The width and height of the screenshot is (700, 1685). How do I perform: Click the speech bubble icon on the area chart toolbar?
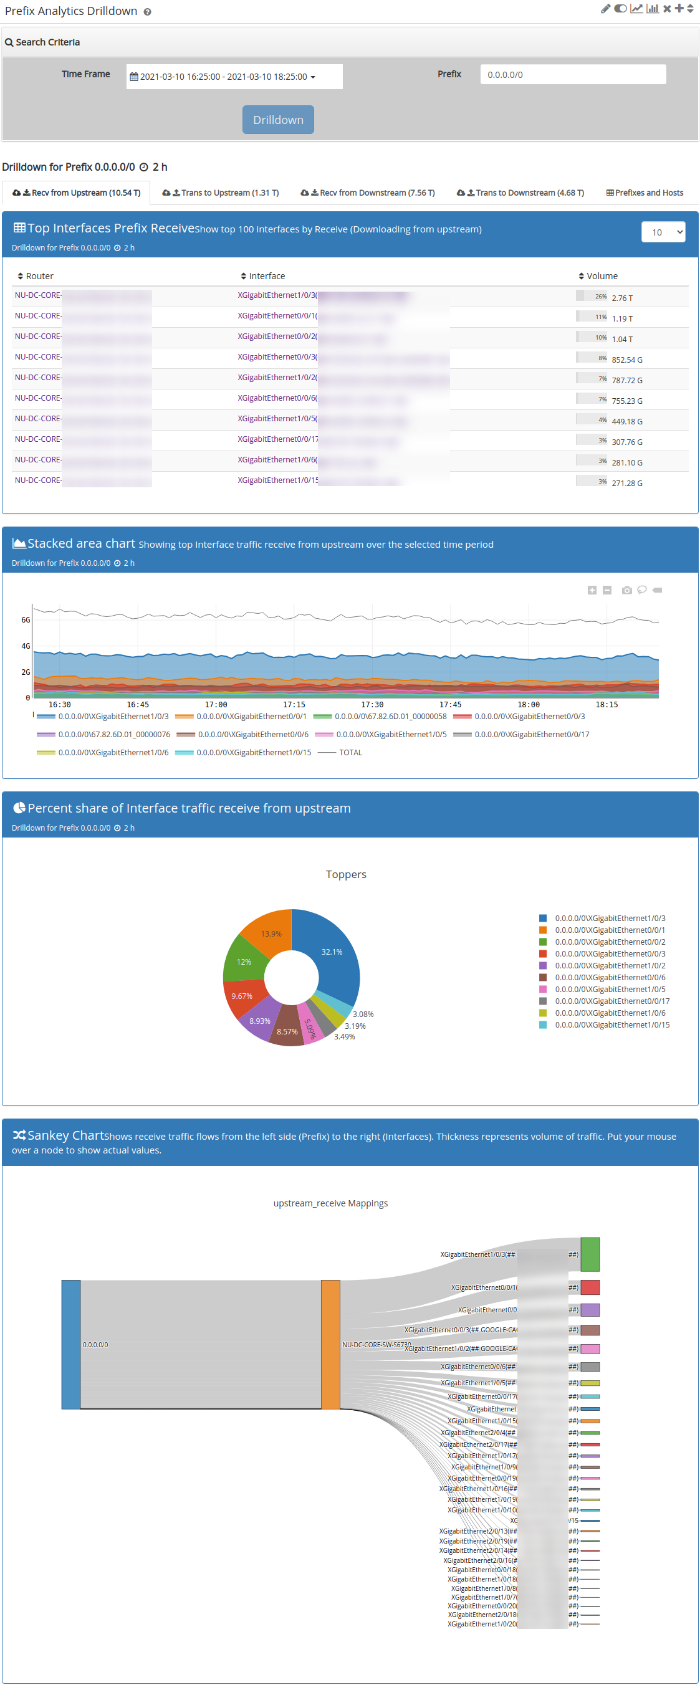click(x=642, y=590)
